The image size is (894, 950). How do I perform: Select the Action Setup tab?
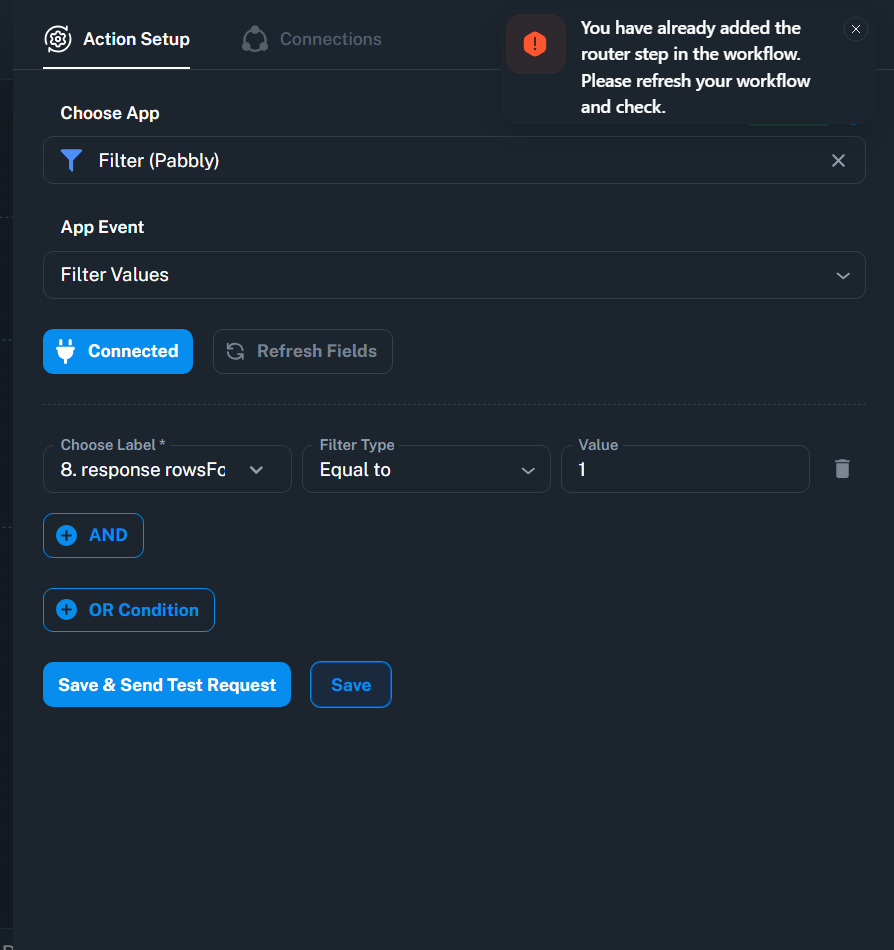coord(136,39)
